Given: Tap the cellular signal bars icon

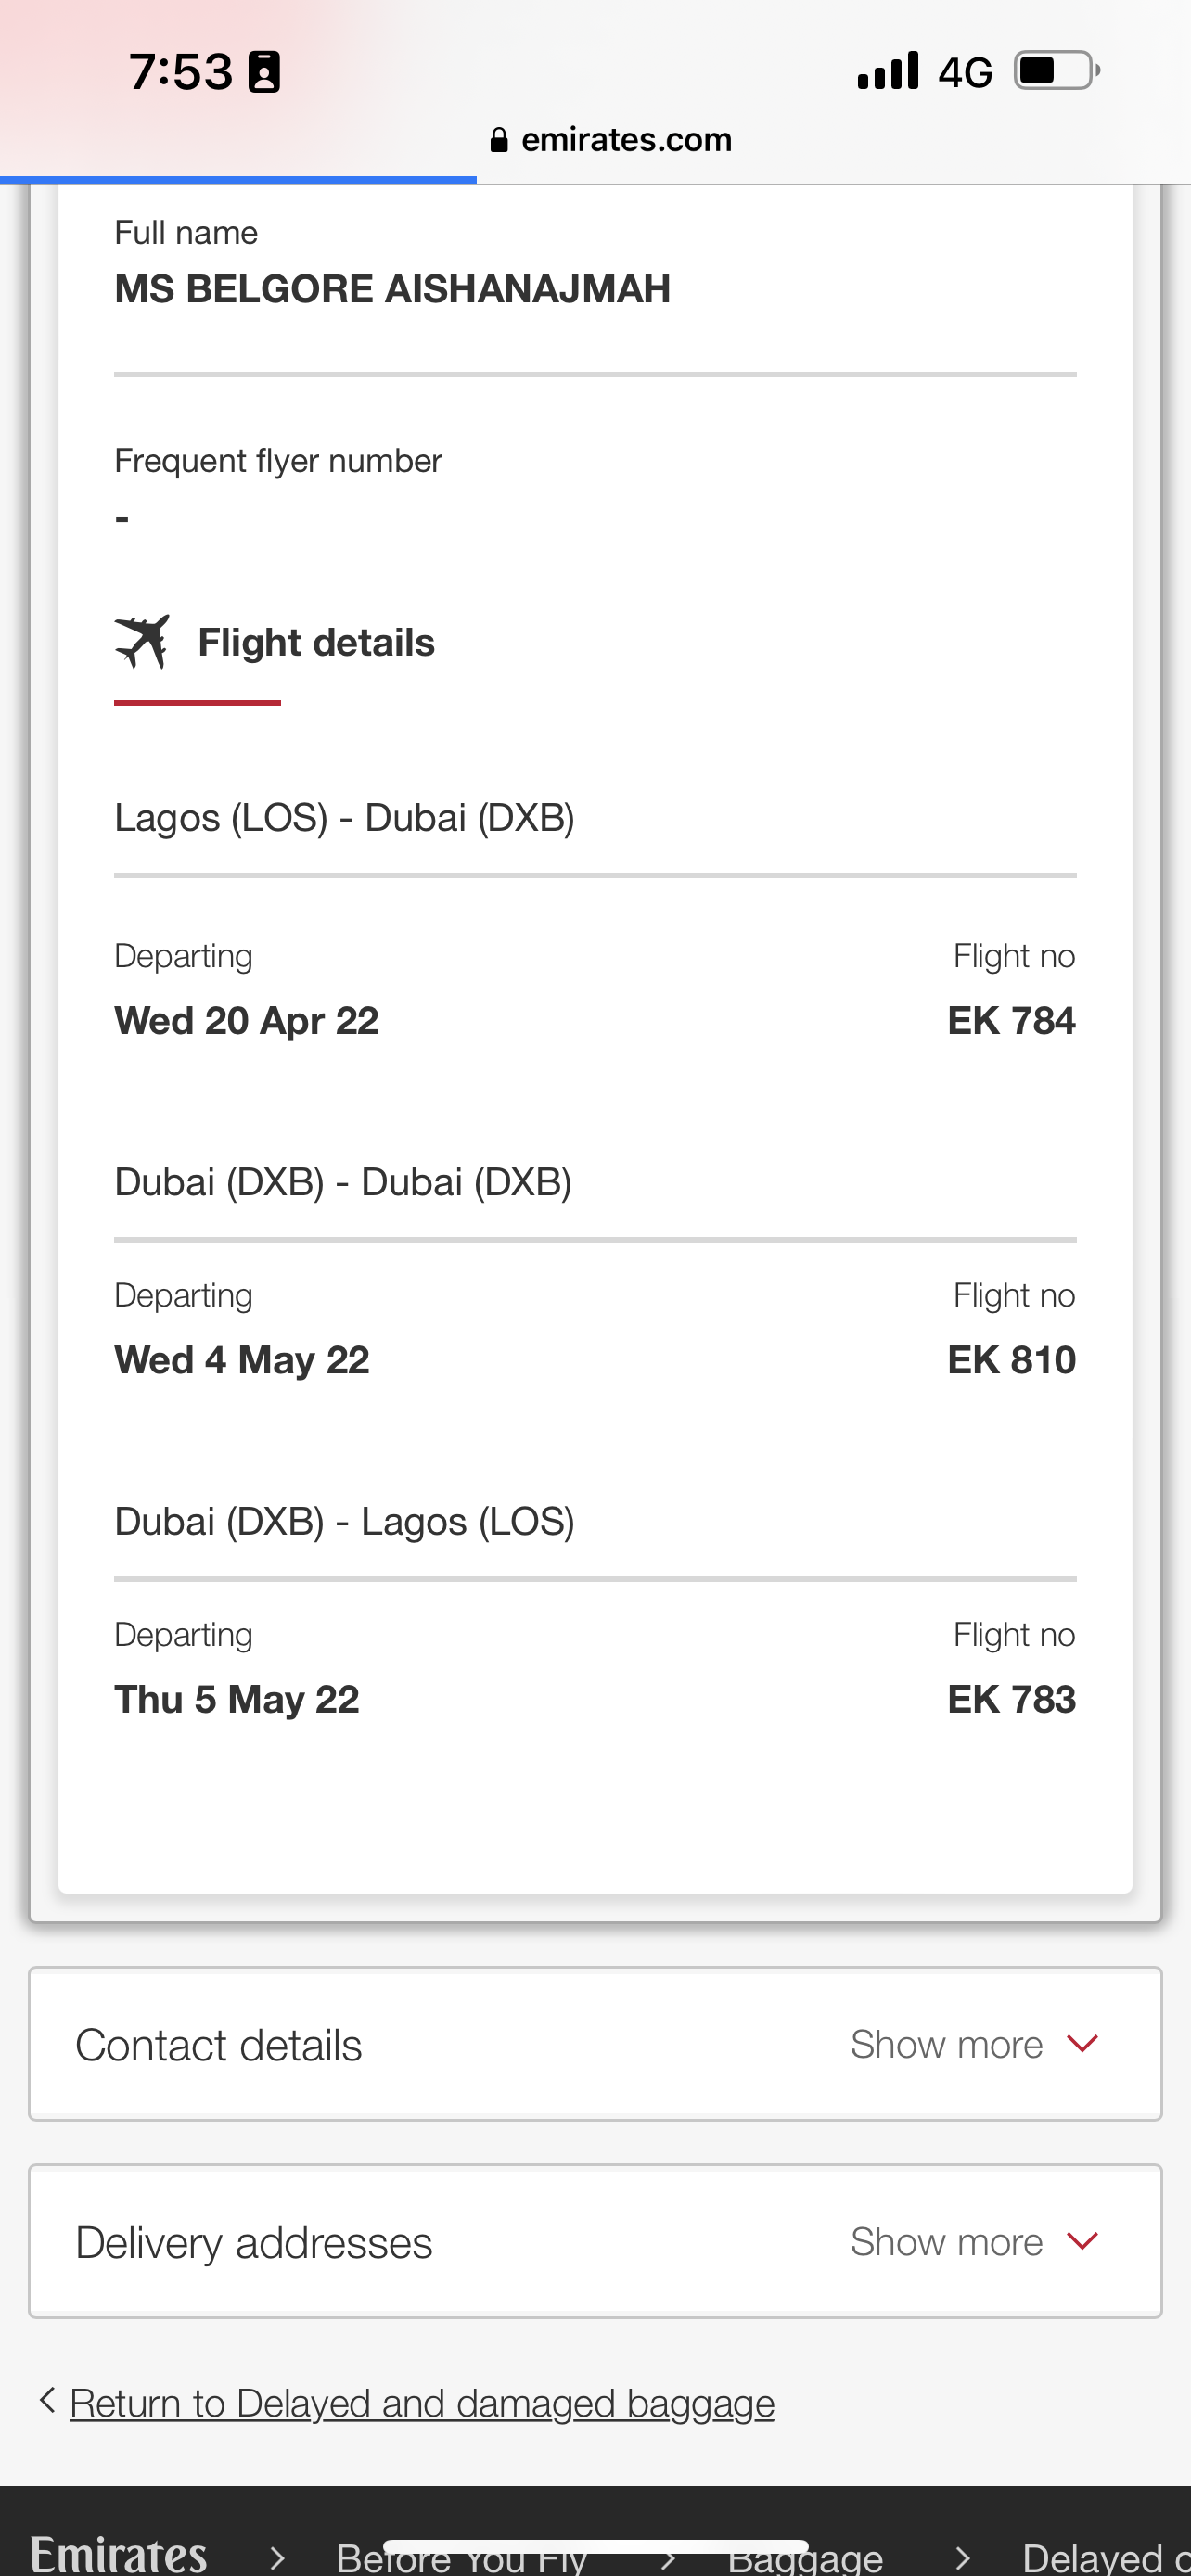Looking at the screenshot, I should coord(887,71).
